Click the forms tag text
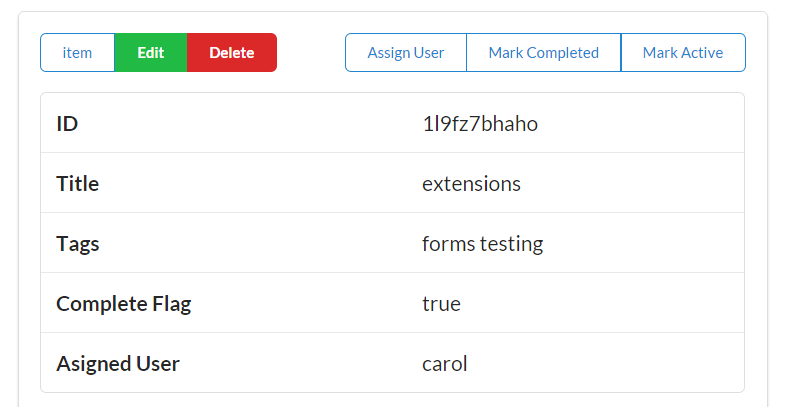787x407 pixels. (446, 244)
